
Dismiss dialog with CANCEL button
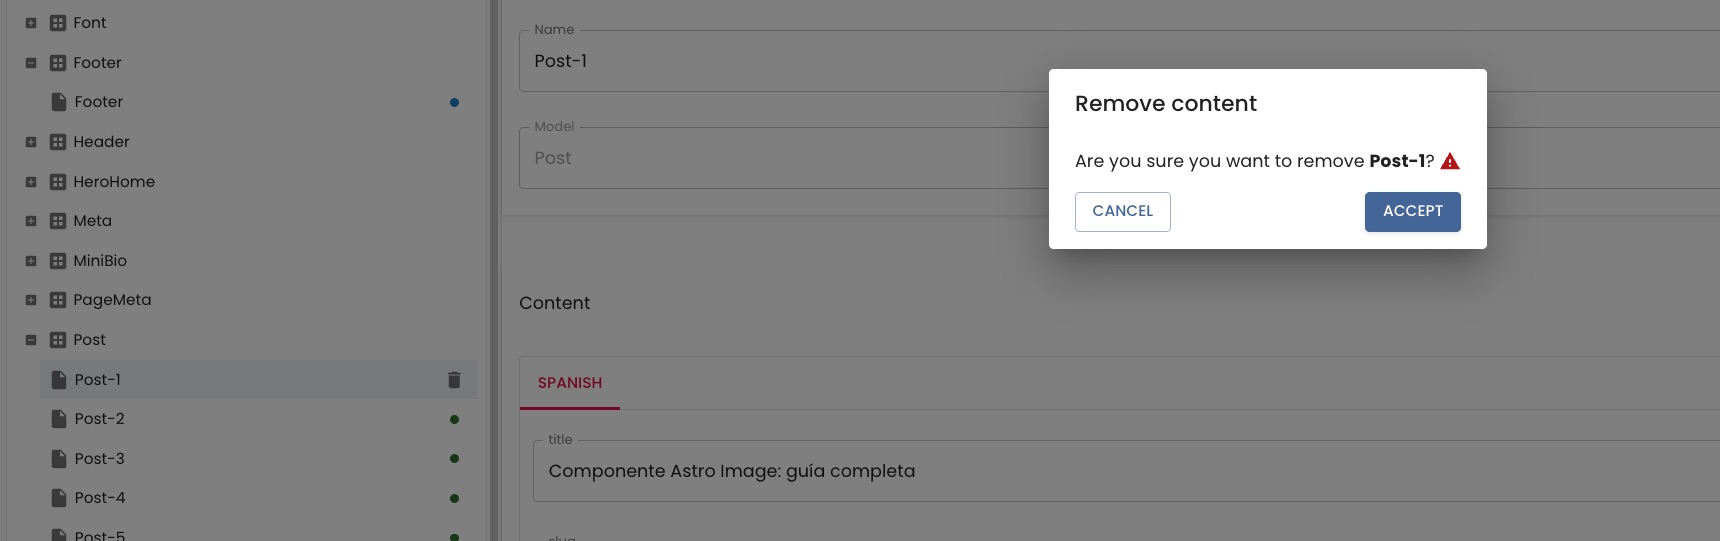1122,212
